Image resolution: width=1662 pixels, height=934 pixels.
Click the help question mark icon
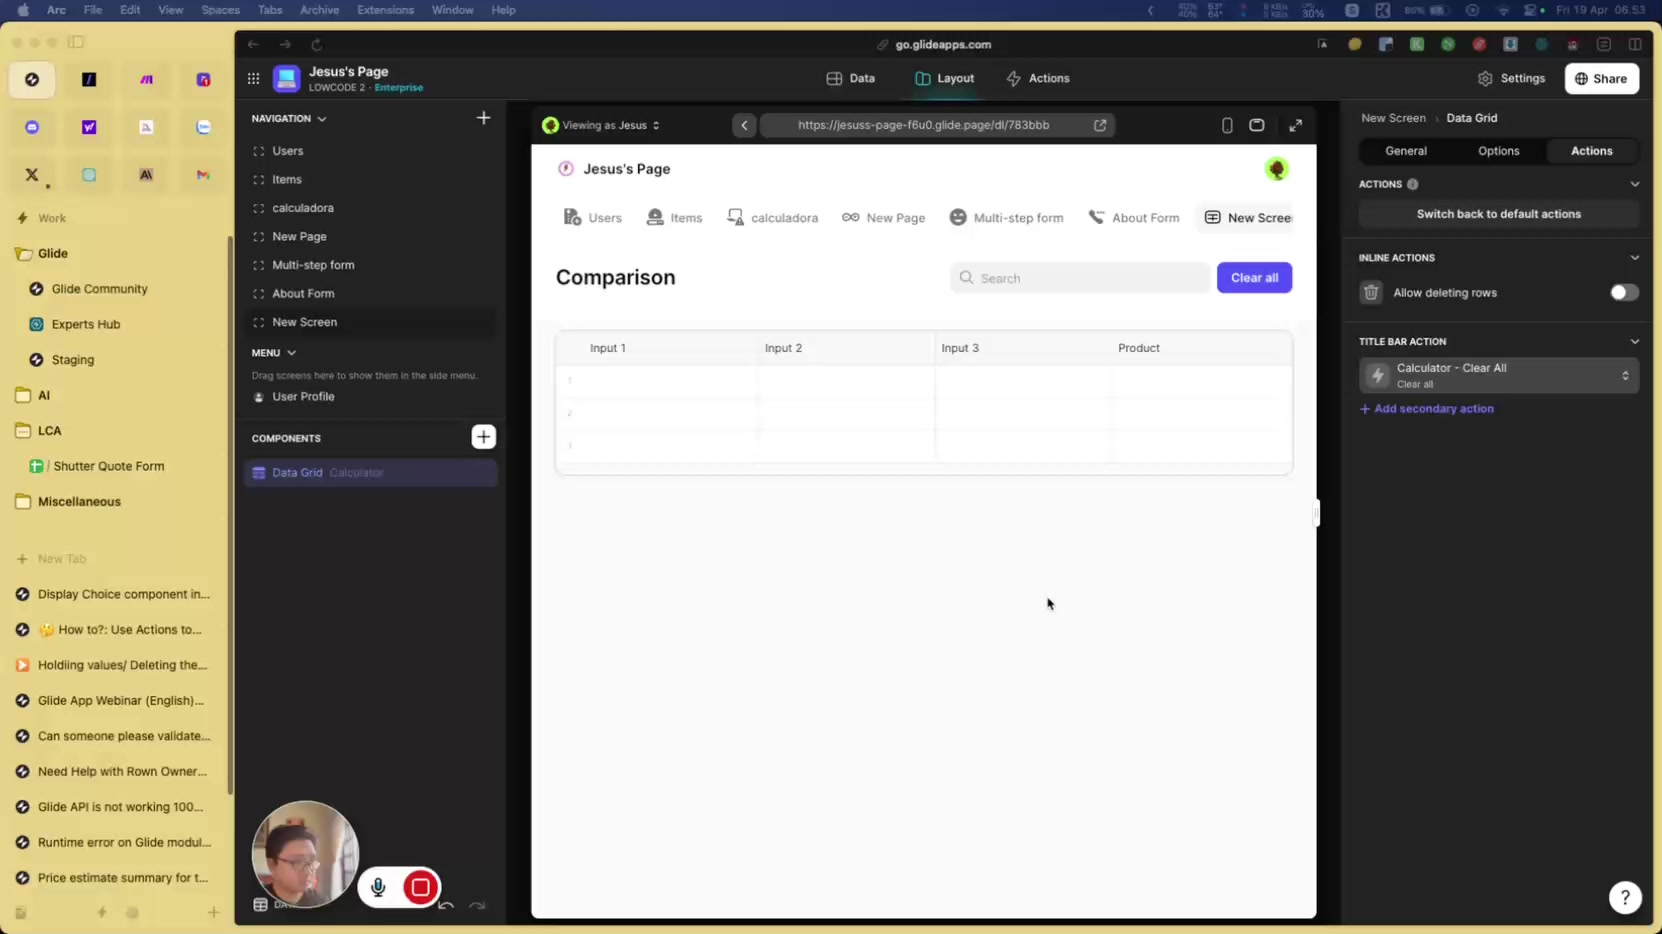[x=1625, y=897]
